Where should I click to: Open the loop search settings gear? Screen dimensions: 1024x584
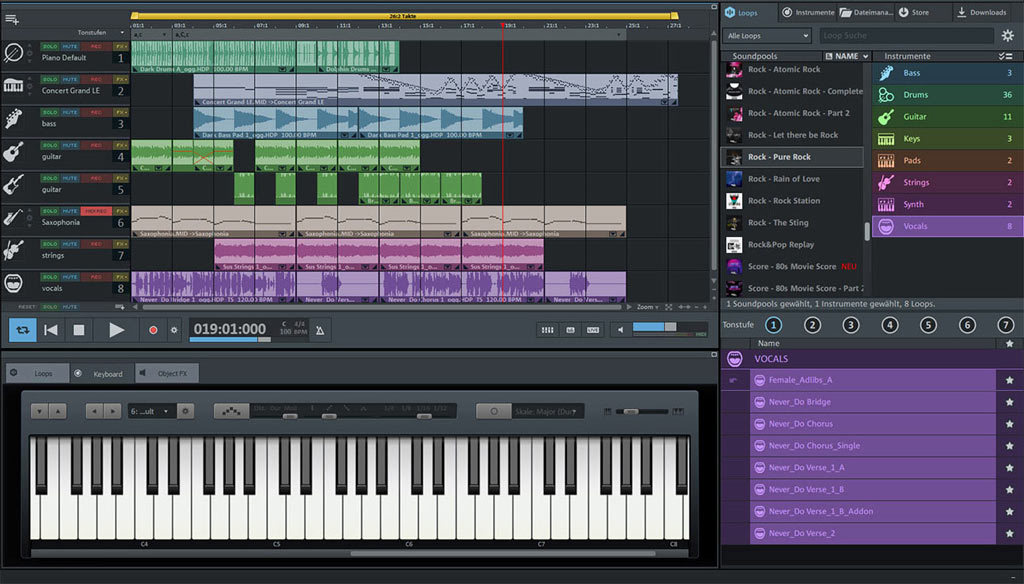pyautogui.click(x=1009, y=35)
